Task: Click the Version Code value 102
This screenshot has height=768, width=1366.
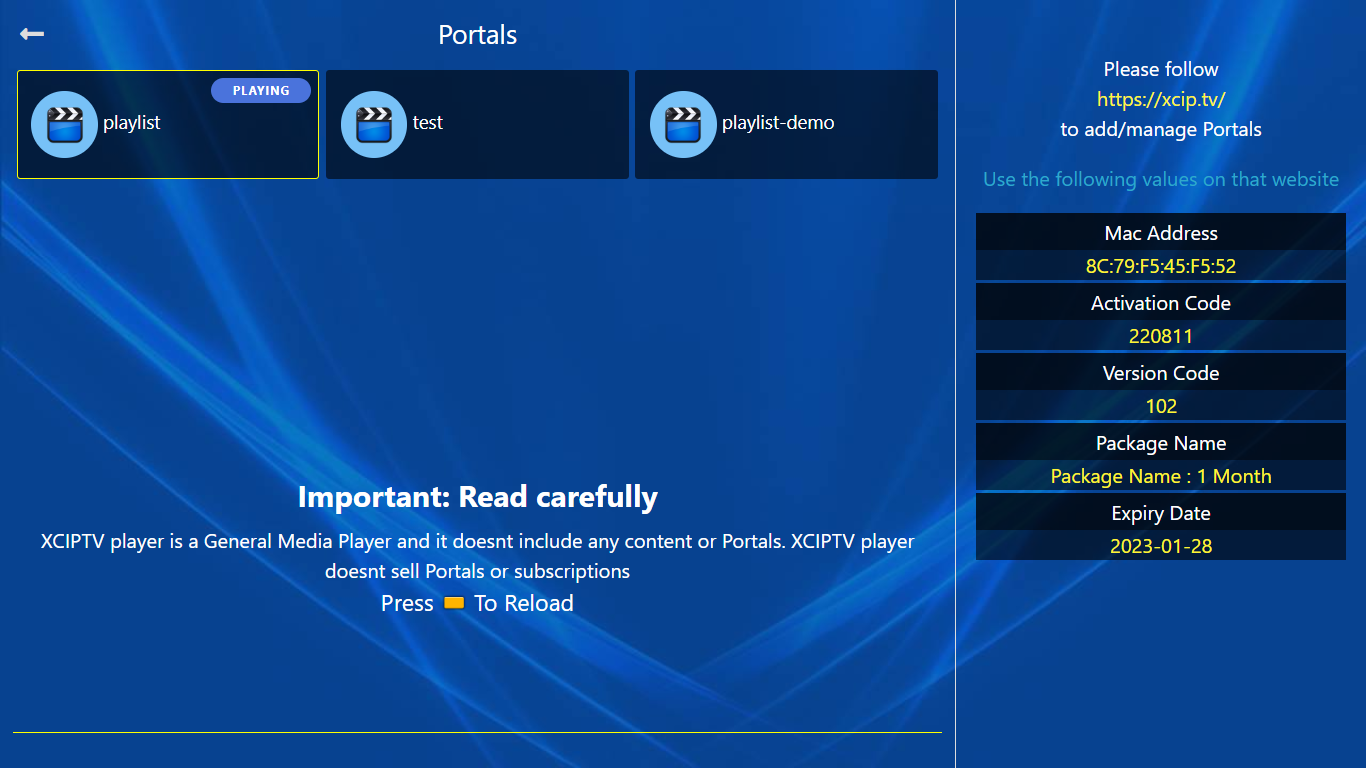Action: click(1160, 406)
